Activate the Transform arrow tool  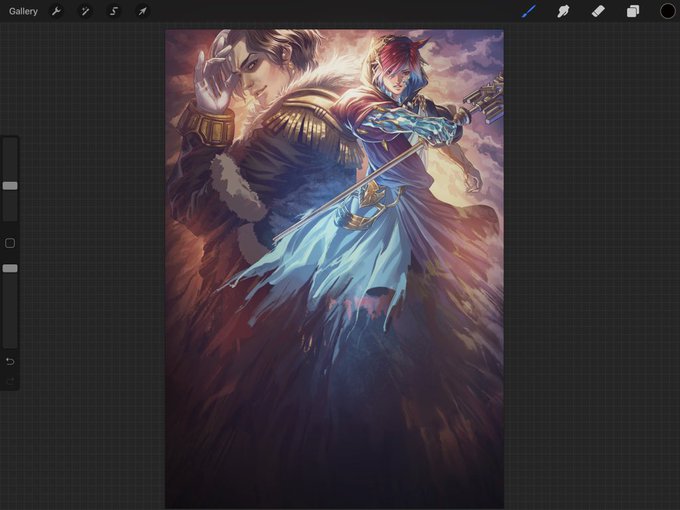click(142, 11)
